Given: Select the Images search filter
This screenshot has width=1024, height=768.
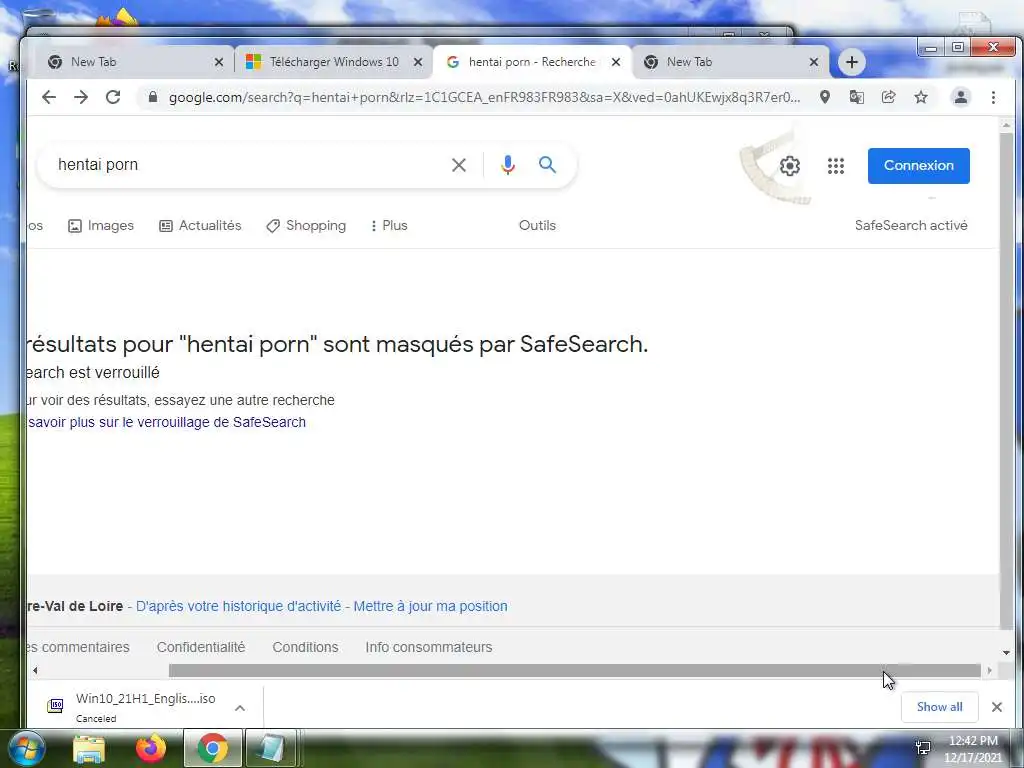Looking at the screenshot, I should point(101,225).
